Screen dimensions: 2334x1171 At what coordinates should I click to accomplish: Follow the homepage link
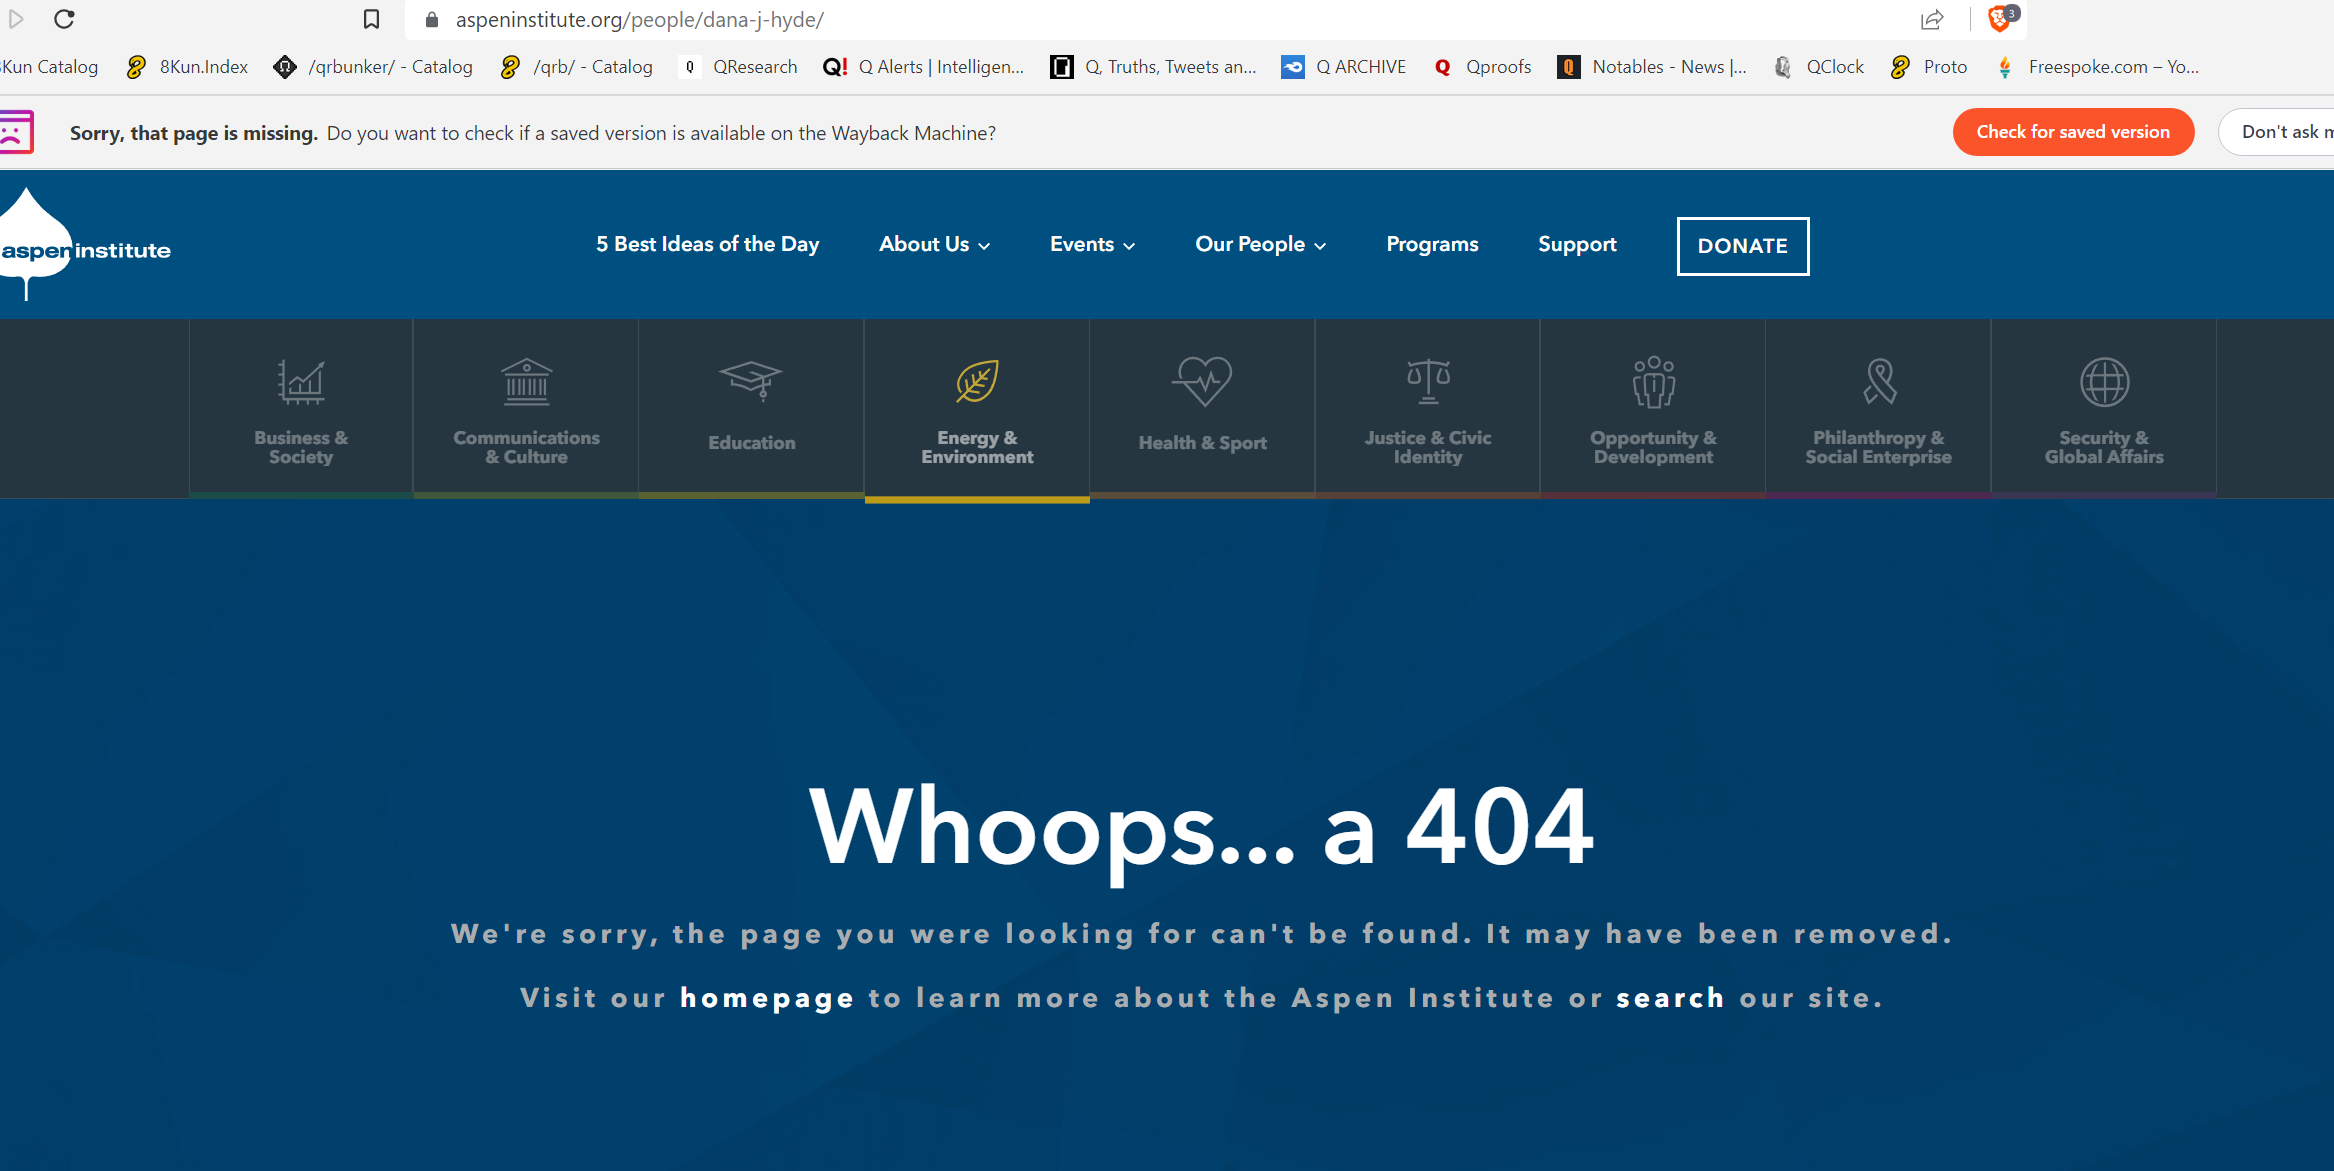tap(767, 998)
